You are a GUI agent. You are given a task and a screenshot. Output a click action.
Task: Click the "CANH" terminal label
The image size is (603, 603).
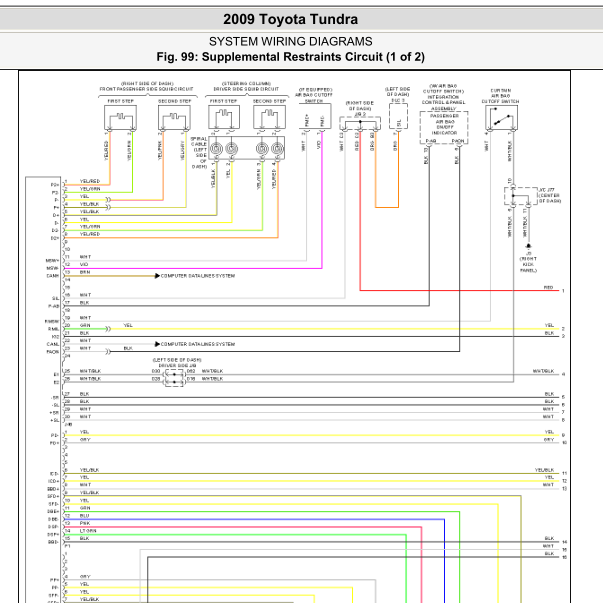pyautogui.click(x=53, y=276)
